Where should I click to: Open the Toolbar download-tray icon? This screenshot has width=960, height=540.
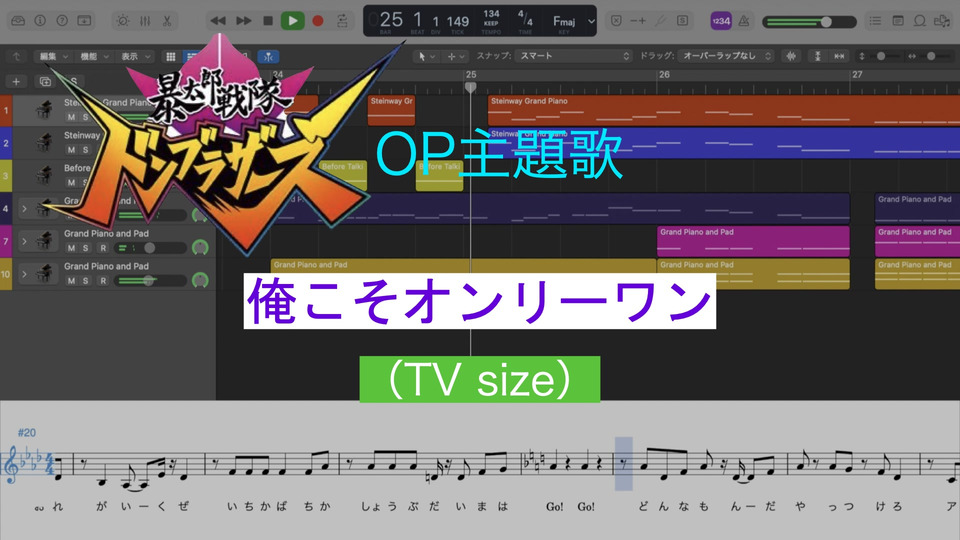(x=84, y=21)
